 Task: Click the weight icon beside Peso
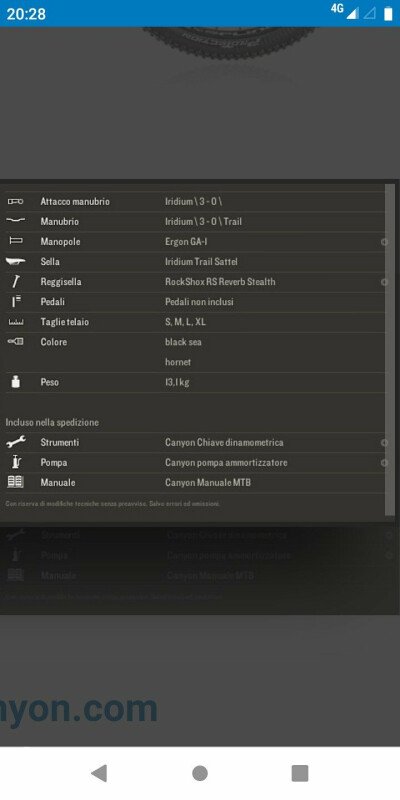click(16, 382)
